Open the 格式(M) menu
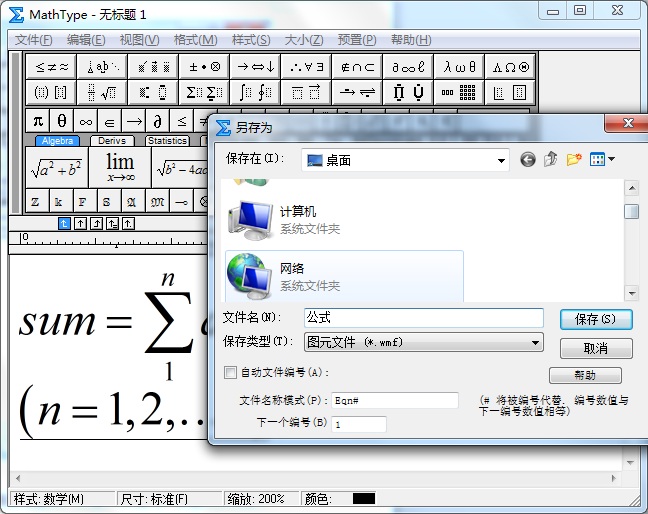Screen dimensions: 648x514 (195, 40)
